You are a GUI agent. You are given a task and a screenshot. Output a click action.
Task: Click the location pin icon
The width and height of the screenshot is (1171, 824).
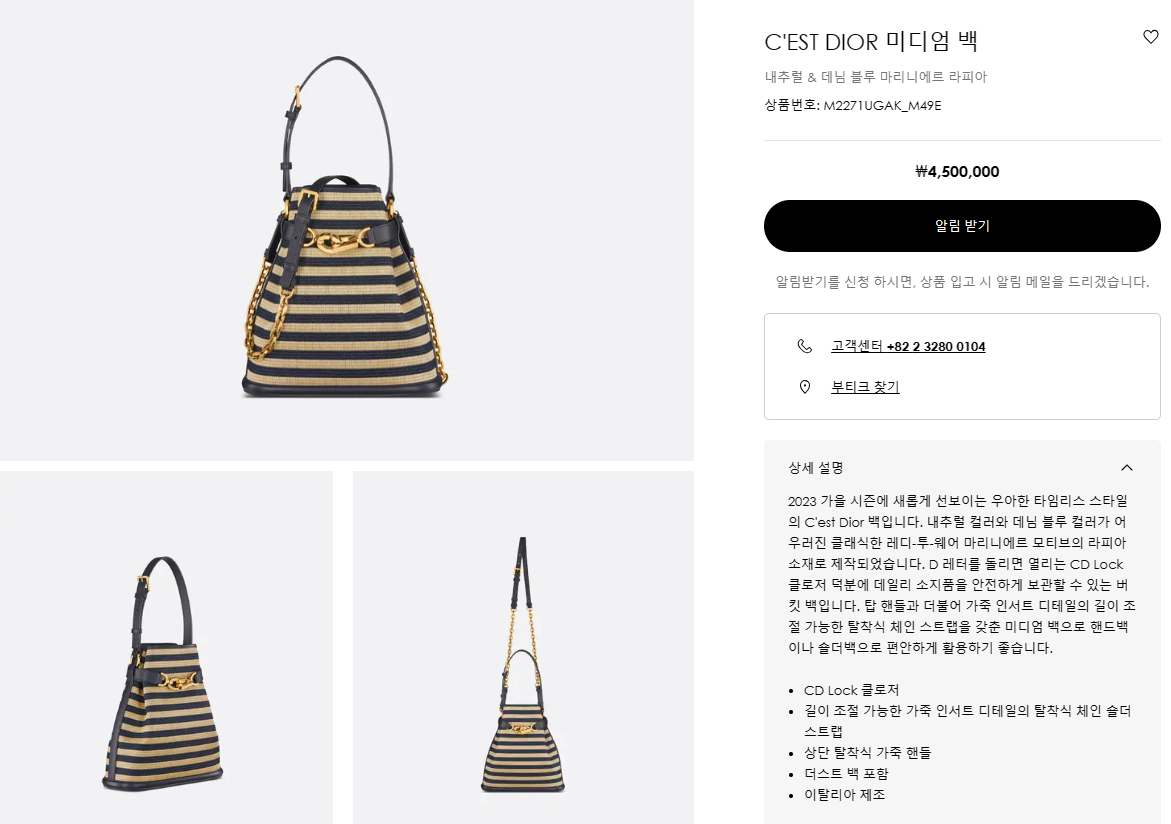[804, 387]
